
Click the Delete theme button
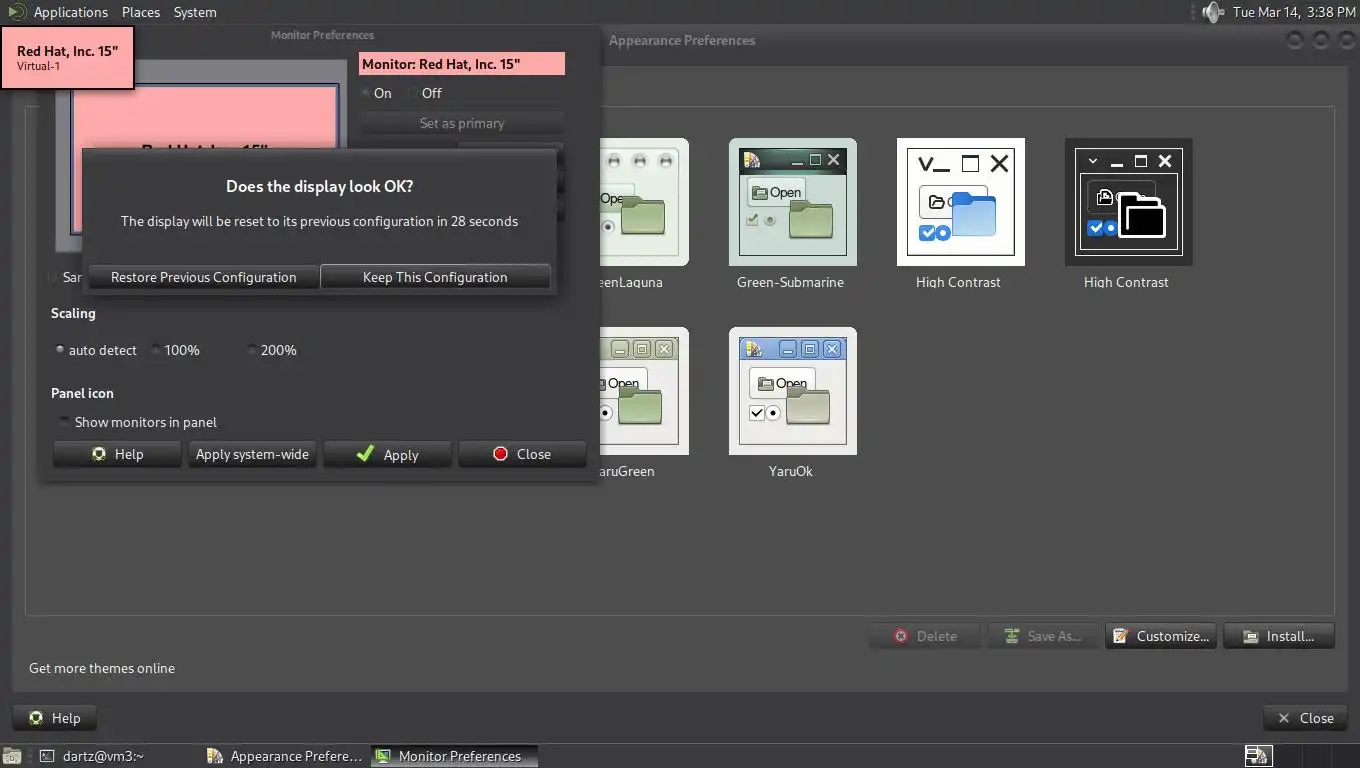tap(925, 636)
